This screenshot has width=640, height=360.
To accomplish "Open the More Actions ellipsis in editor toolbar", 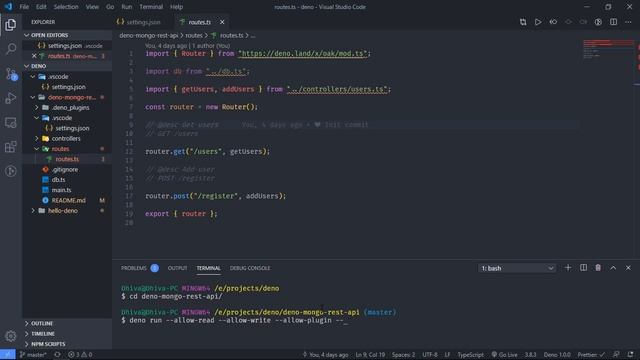I will tap(628, 22).
